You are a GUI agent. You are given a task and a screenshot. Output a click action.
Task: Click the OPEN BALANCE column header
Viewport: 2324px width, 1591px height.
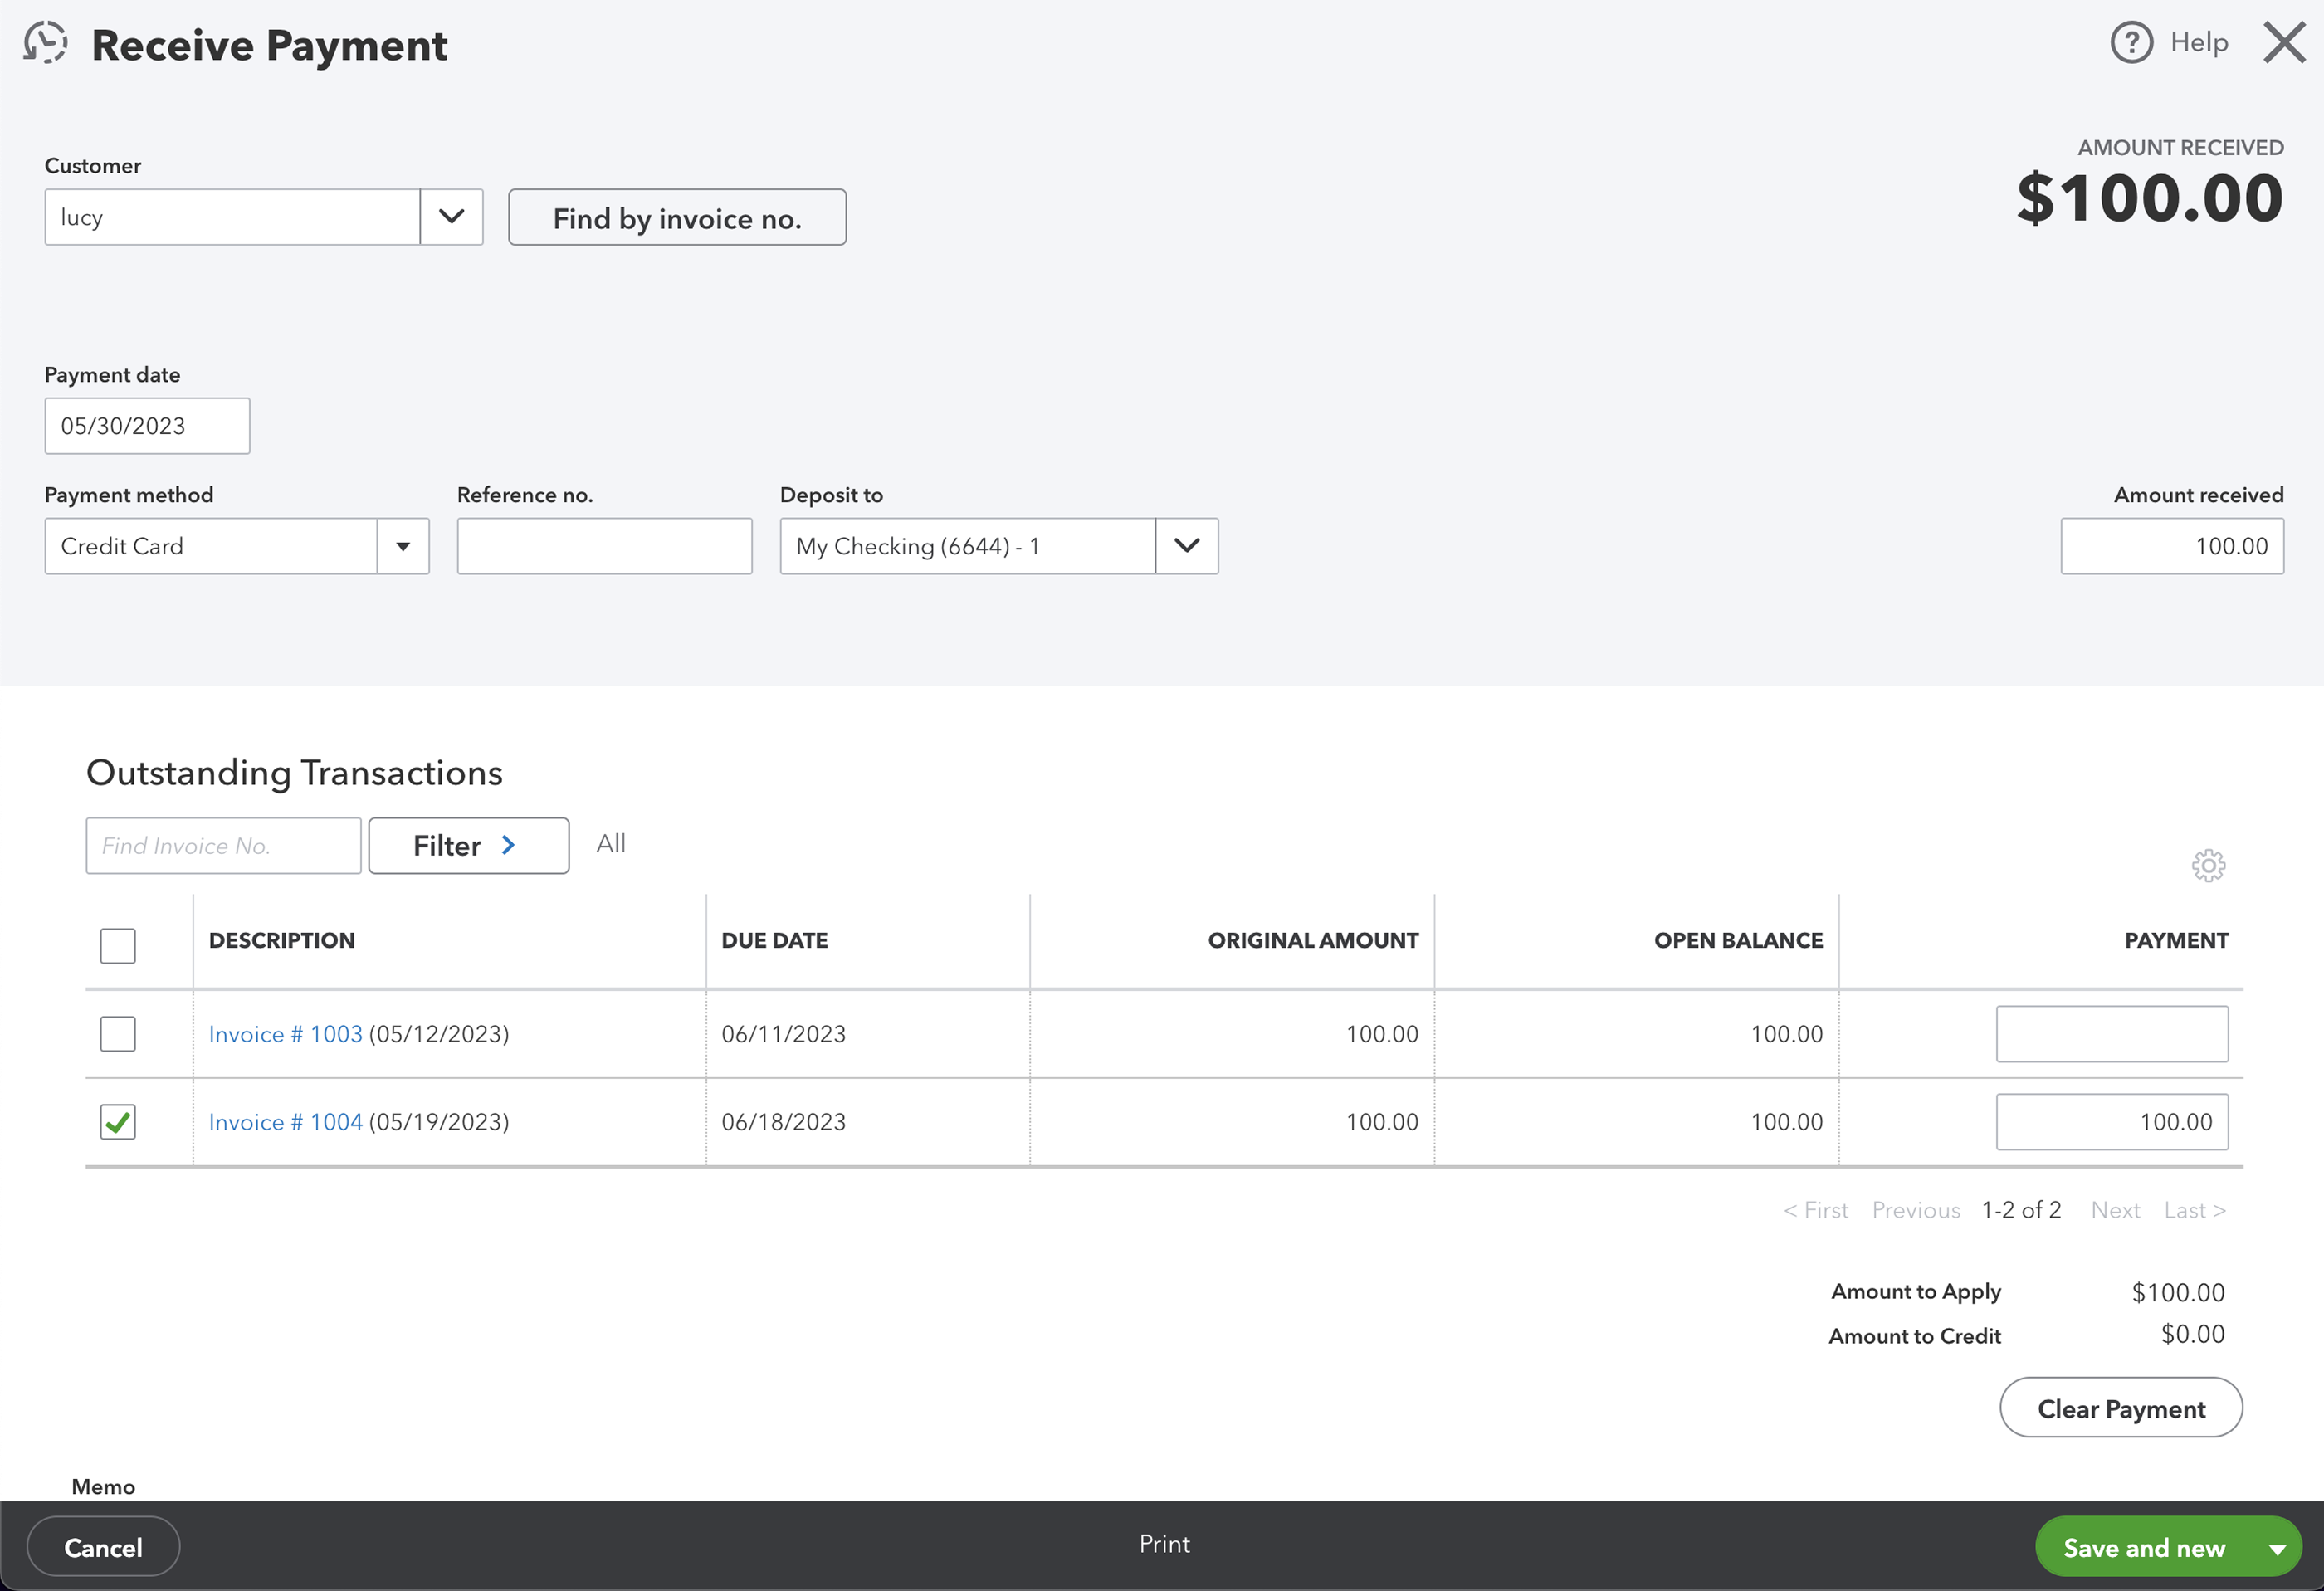(x=1738, y=940)
